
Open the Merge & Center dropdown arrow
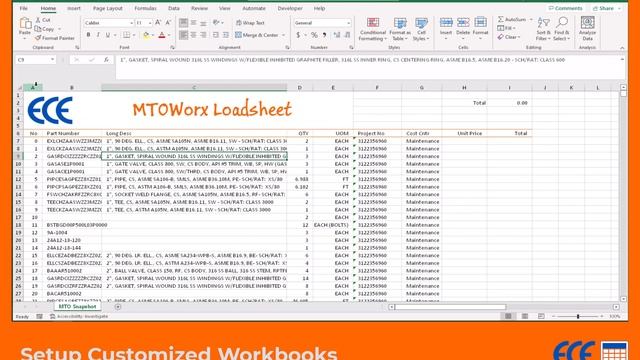(x=284, y=35)
